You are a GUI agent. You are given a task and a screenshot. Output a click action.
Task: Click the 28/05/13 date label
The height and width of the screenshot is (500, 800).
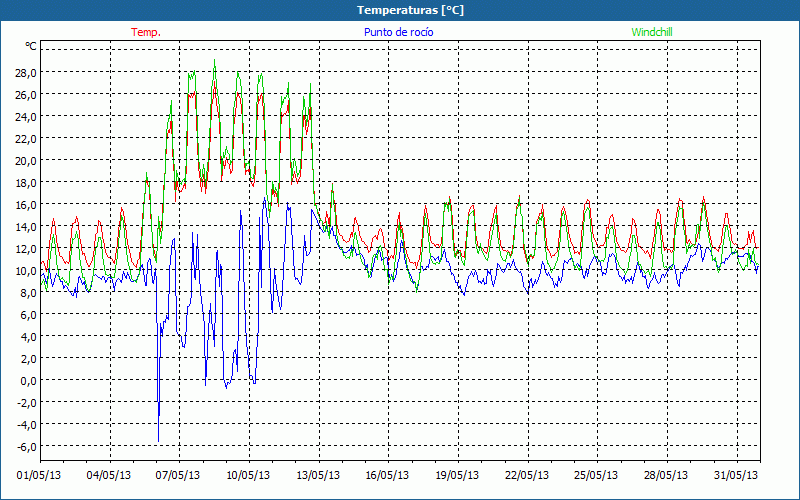click(666, 475)
